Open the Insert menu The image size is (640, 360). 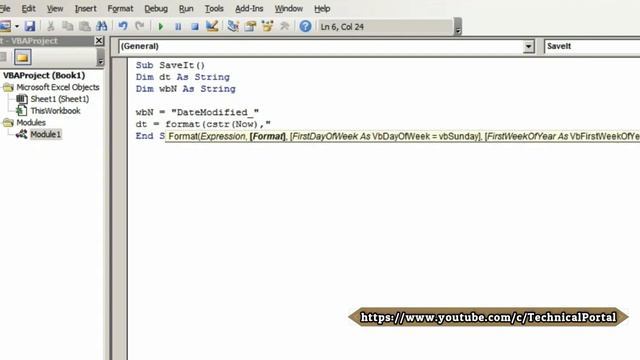tap(85, 8)
